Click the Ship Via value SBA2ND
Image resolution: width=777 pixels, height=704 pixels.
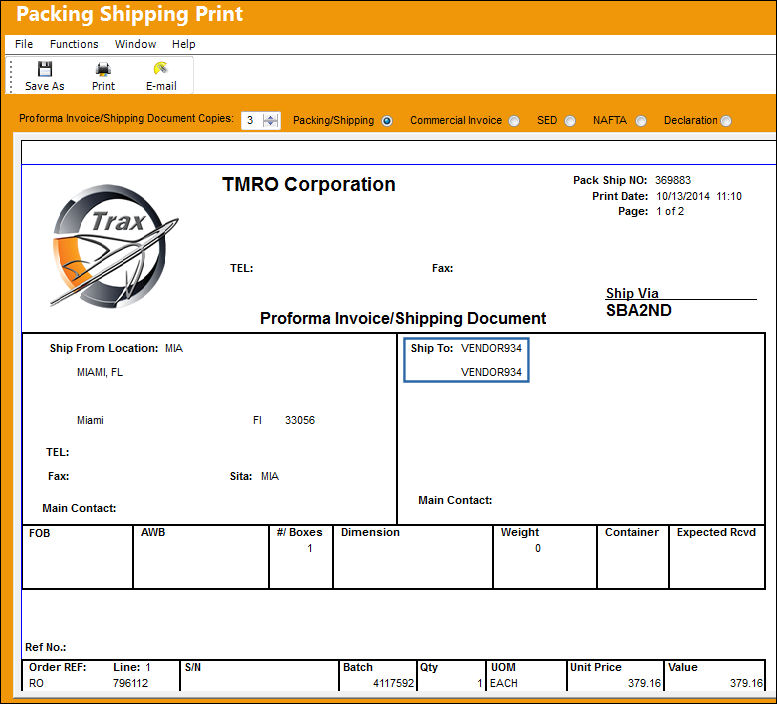[x=639, y=311]
